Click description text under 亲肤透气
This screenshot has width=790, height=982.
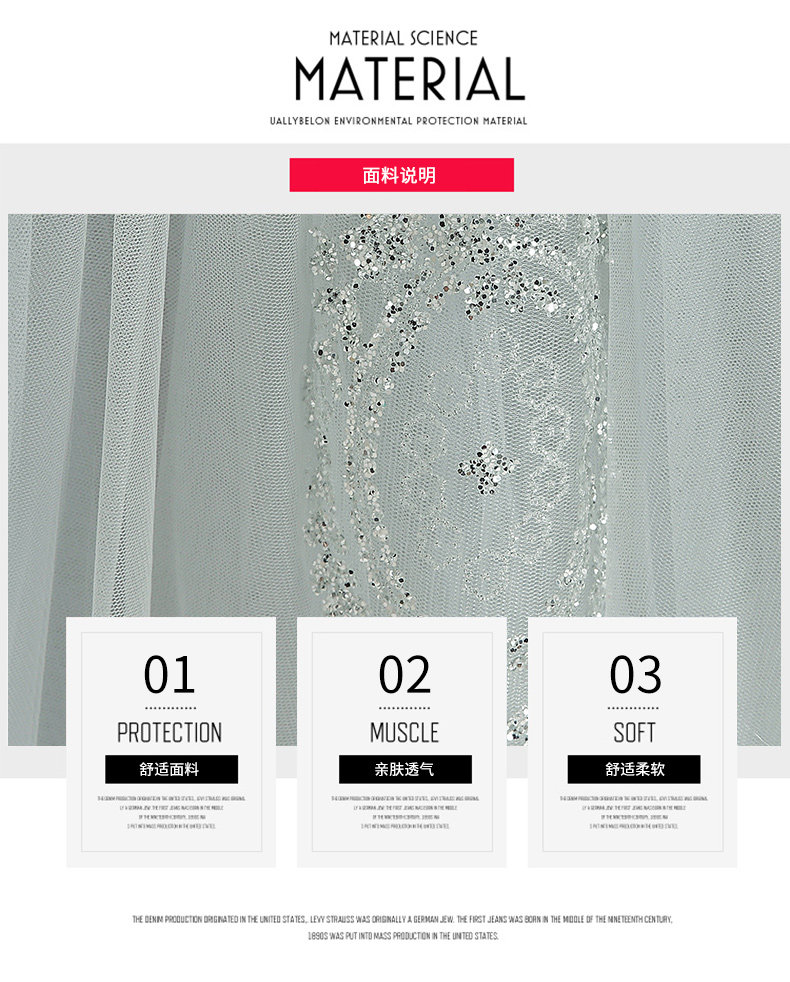pyautogui.click(x=405, y=812)
